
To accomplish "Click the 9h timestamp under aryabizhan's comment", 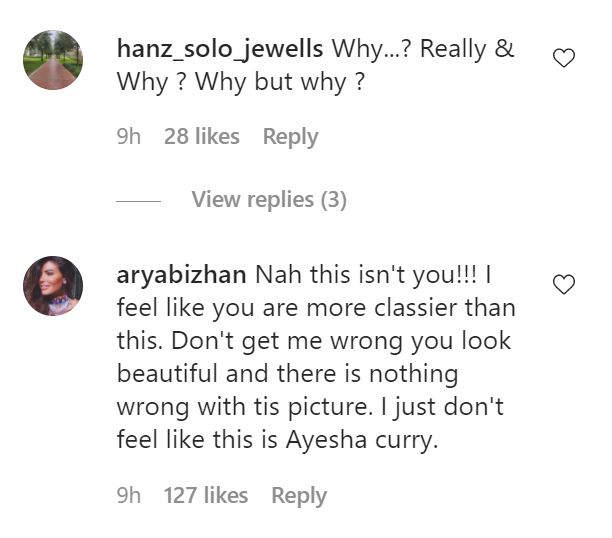I will (129, 495).
